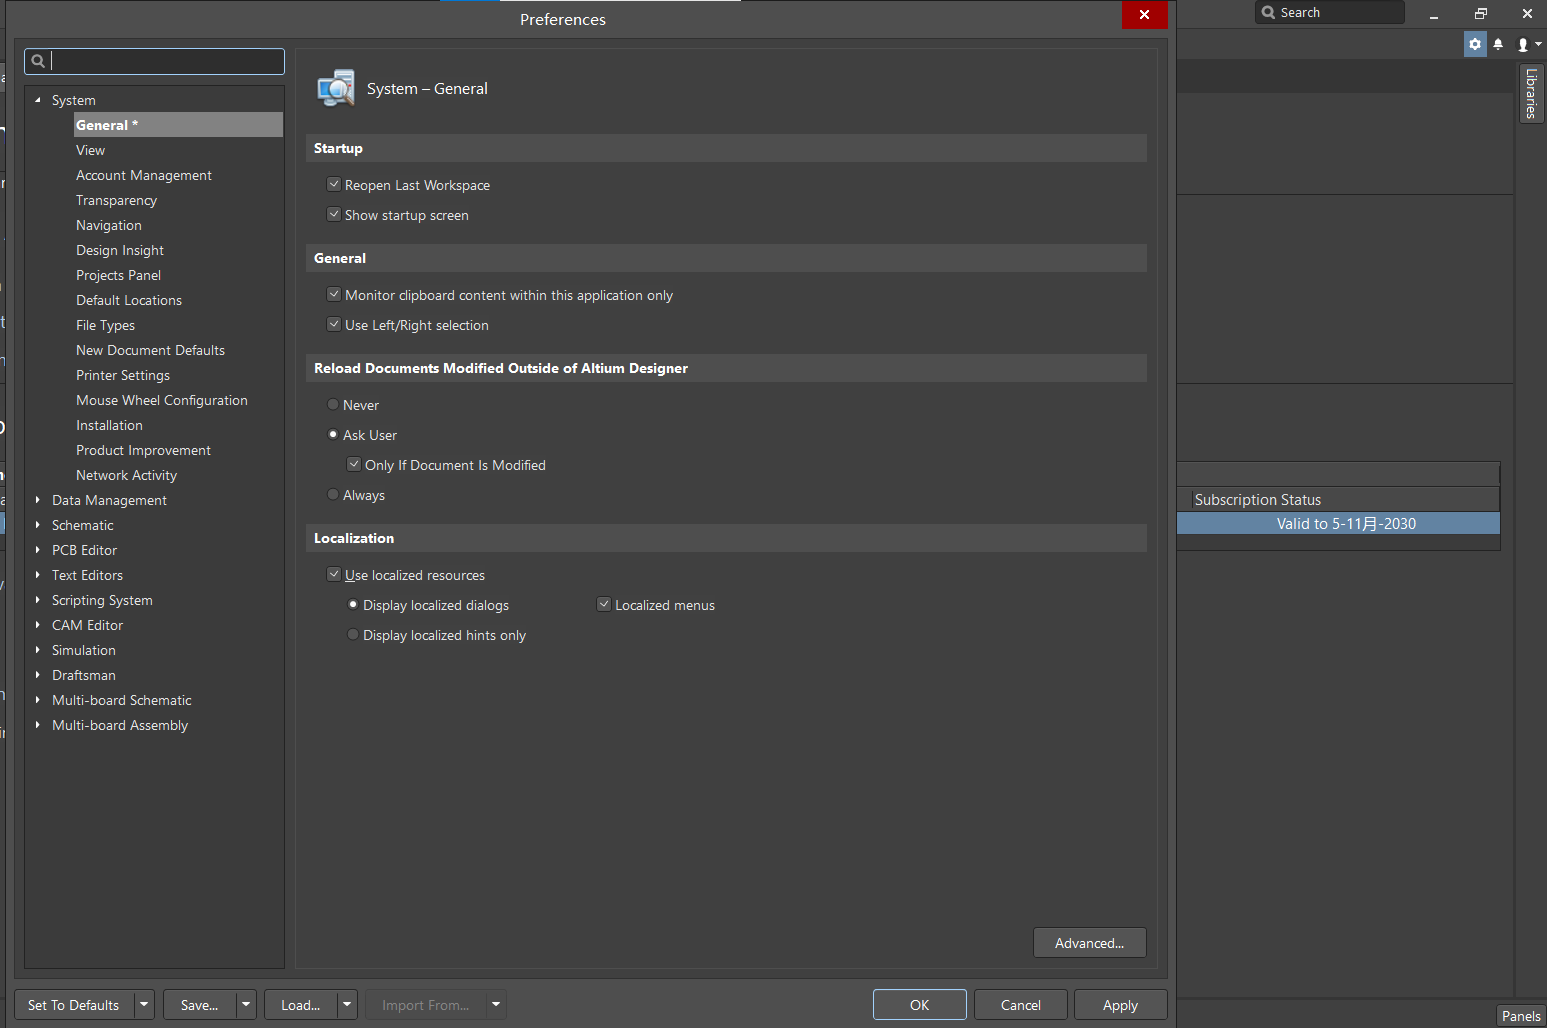Click the main window Search box
The width and height of the screenshot is (1547, 1028).
click(1330, 12)
